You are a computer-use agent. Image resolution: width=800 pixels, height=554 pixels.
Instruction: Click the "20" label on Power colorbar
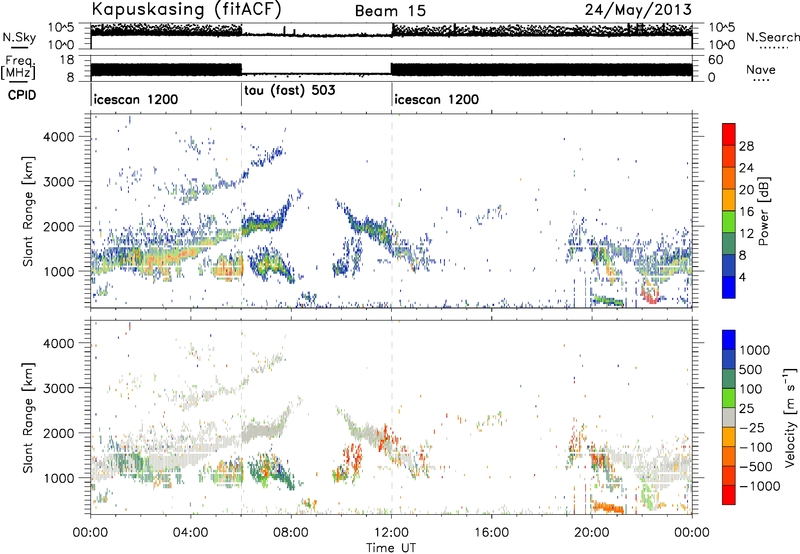pos(746,190)
